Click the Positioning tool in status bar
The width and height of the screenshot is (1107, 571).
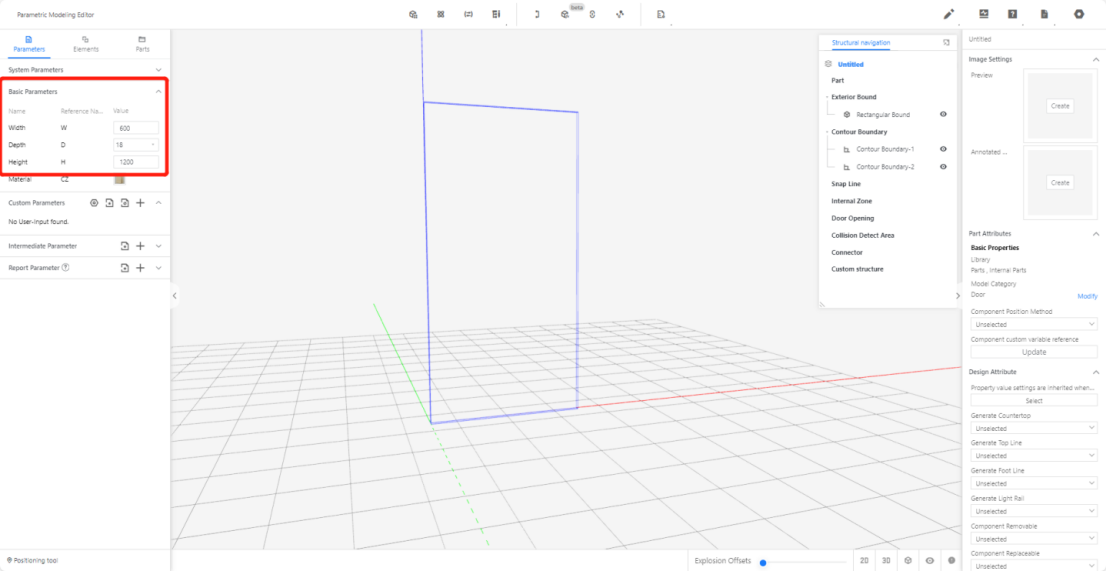32,560
